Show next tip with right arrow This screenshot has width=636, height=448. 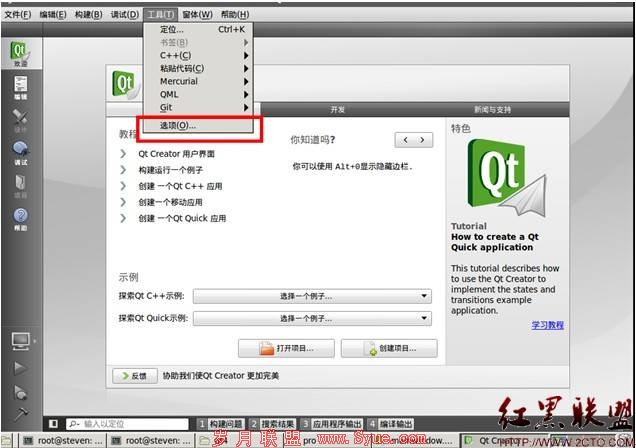point(422,140)
